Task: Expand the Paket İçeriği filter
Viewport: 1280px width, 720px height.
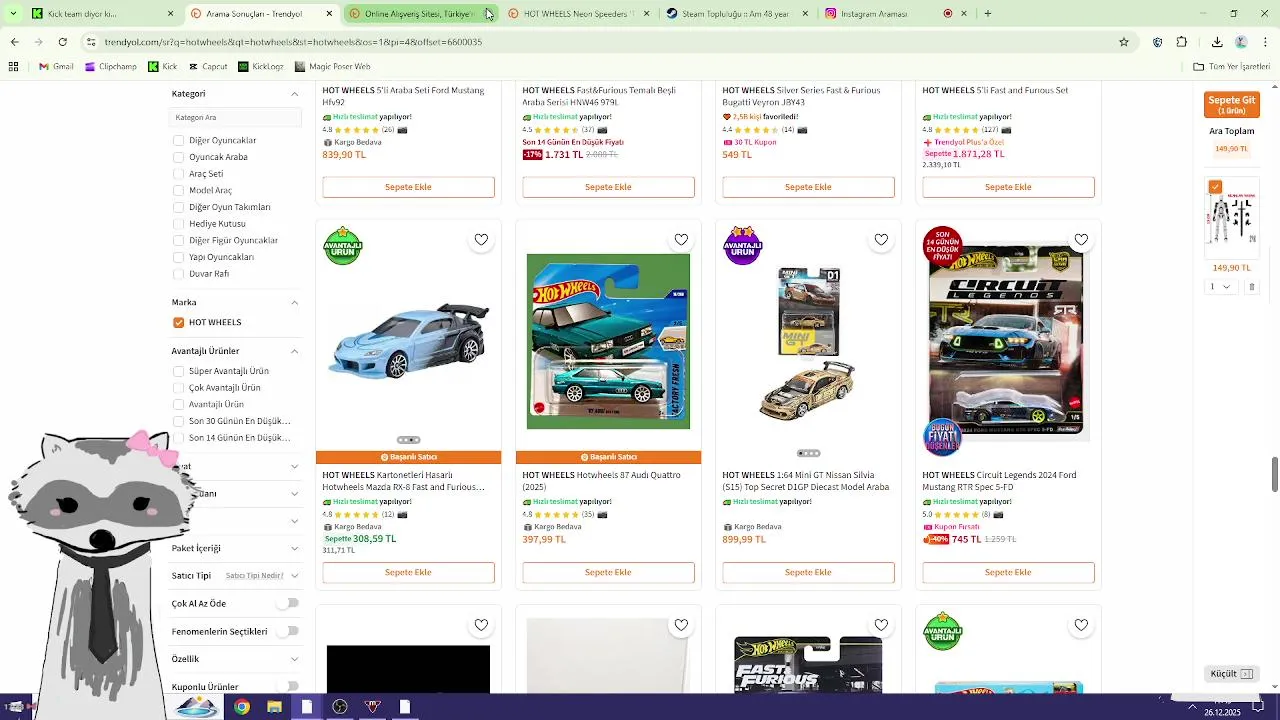Action: tap(294, 548)
